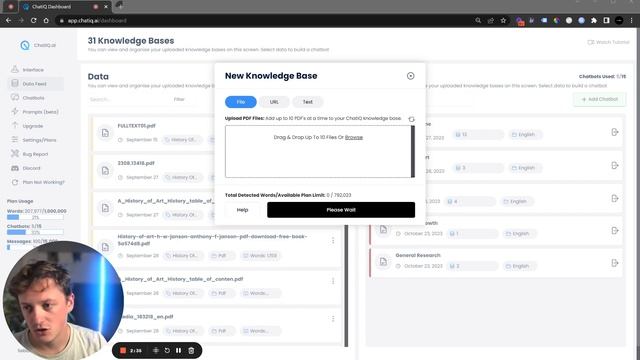Click the Words usage progress bar
Image resolution: width=640 pixels, height=360 pixels.
point(35,217)
